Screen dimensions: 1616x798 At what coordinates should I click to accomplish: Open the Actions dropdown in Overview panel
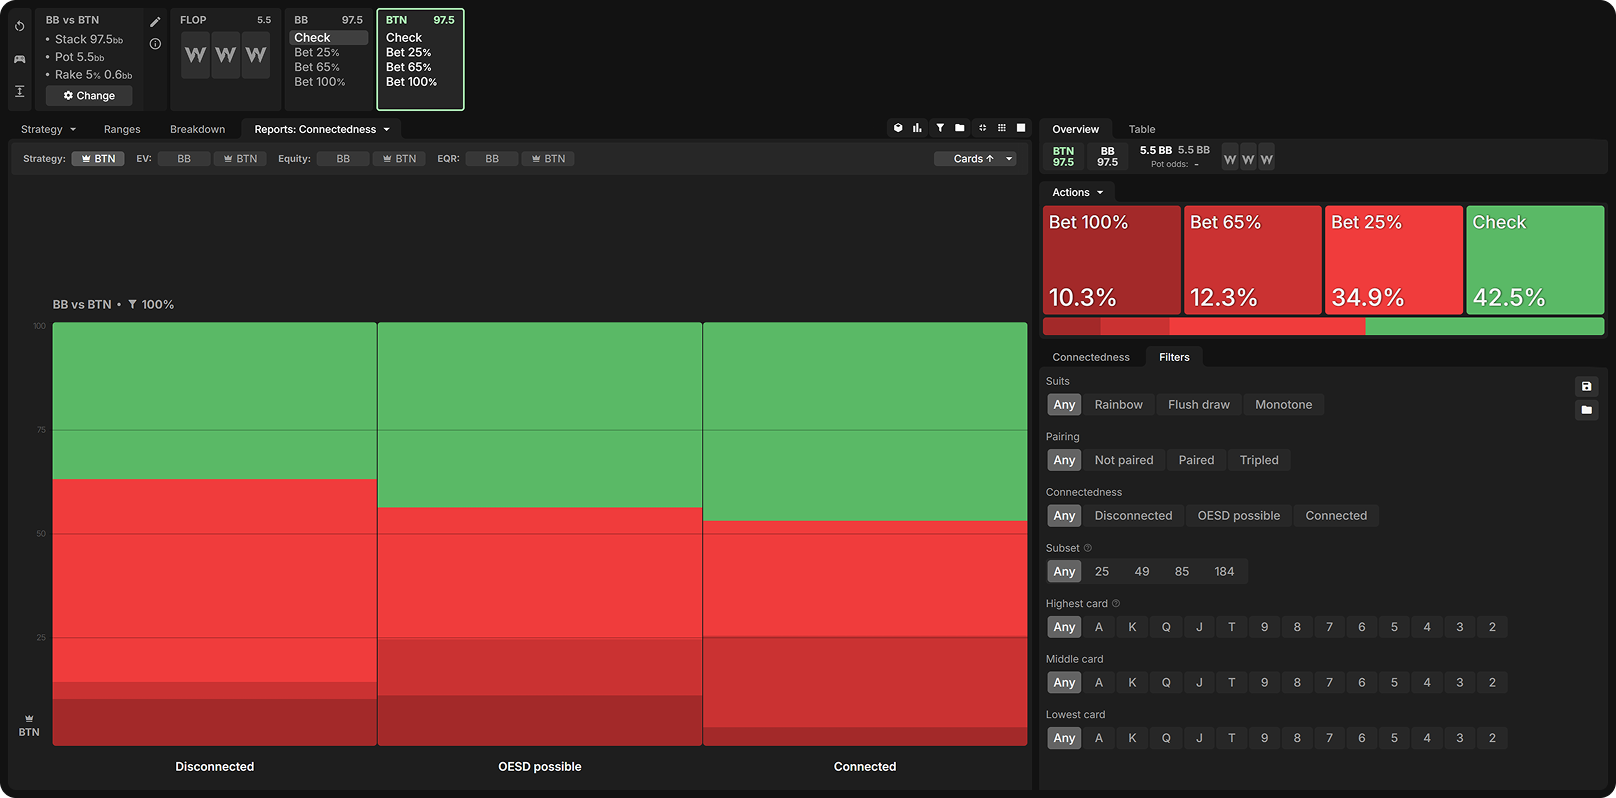(1077, 192)
